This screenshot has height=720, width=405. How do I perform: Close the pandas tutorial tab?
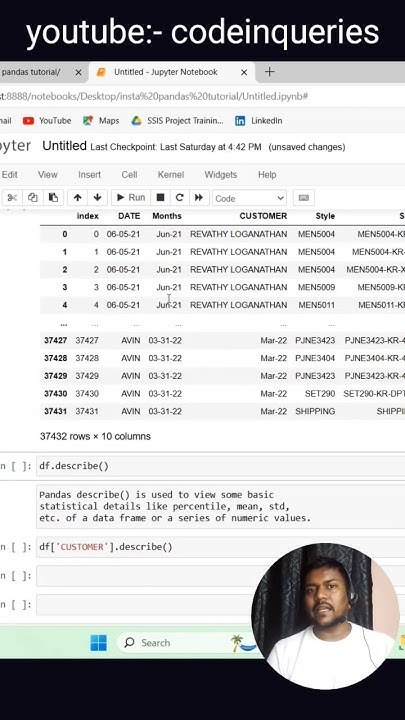click(x=78, y=73)
